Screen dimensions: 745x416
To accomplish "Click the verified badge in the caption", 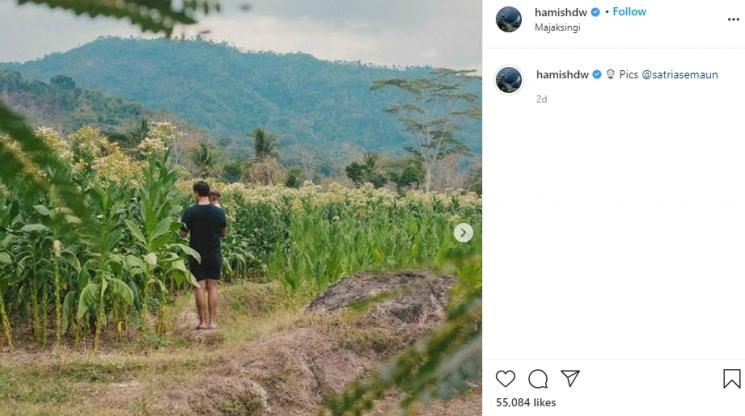I will (x=597, y=74).
